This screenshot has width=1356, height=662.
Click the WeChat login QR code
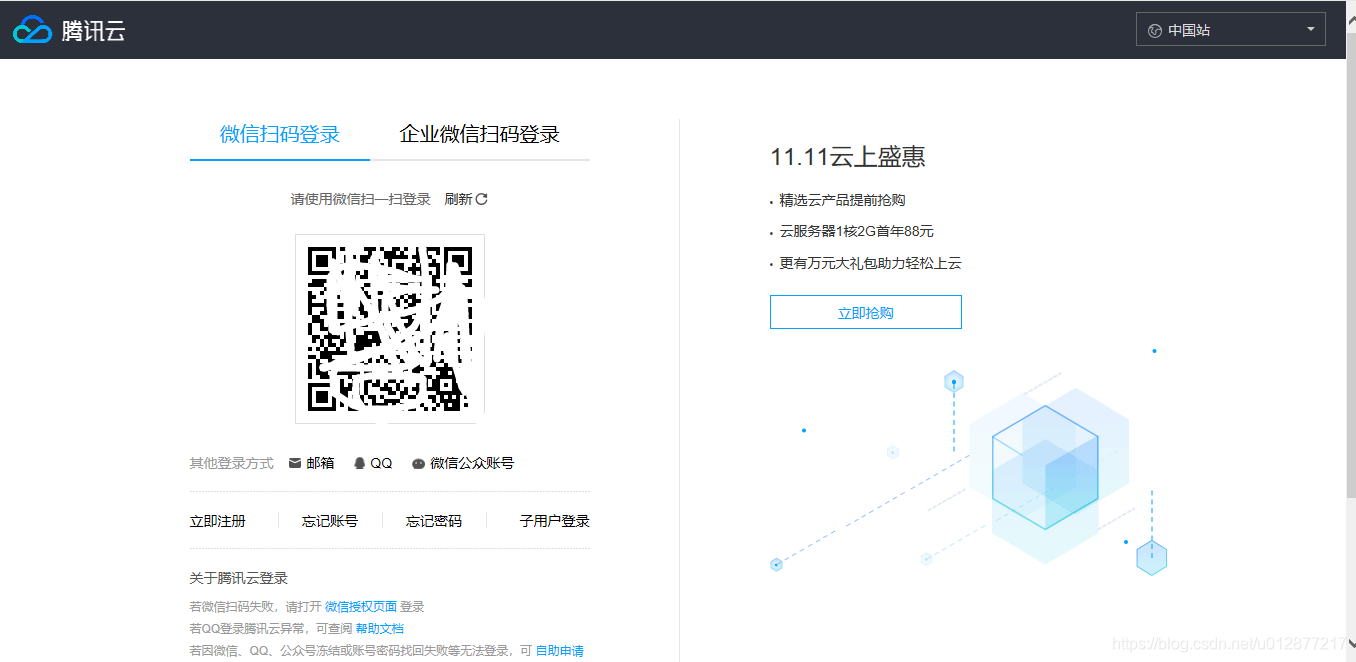390,329
